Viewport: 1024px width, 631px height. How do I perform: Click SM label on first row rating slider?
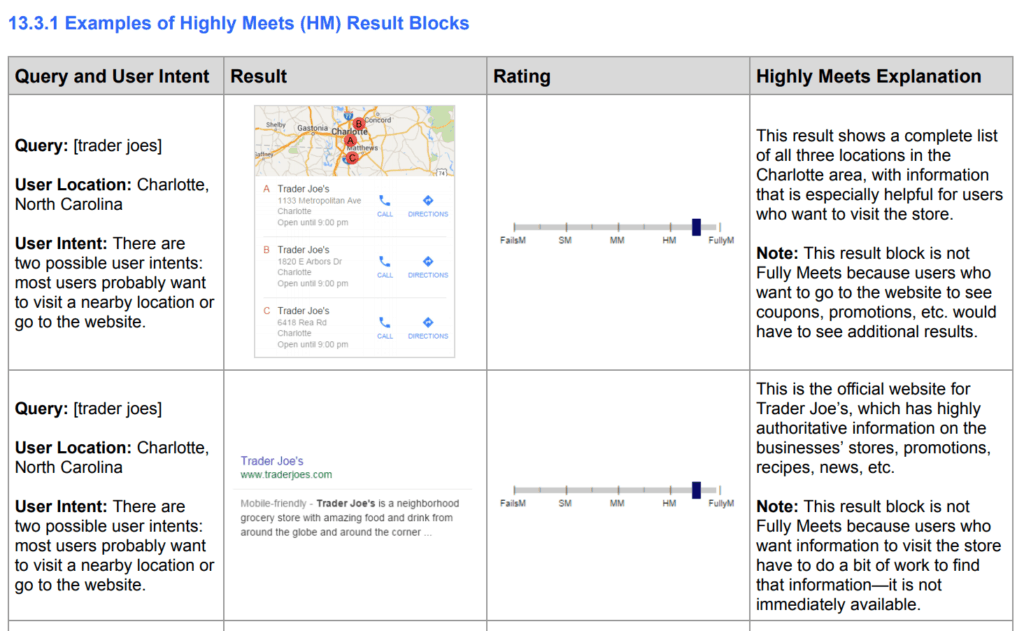565,240
